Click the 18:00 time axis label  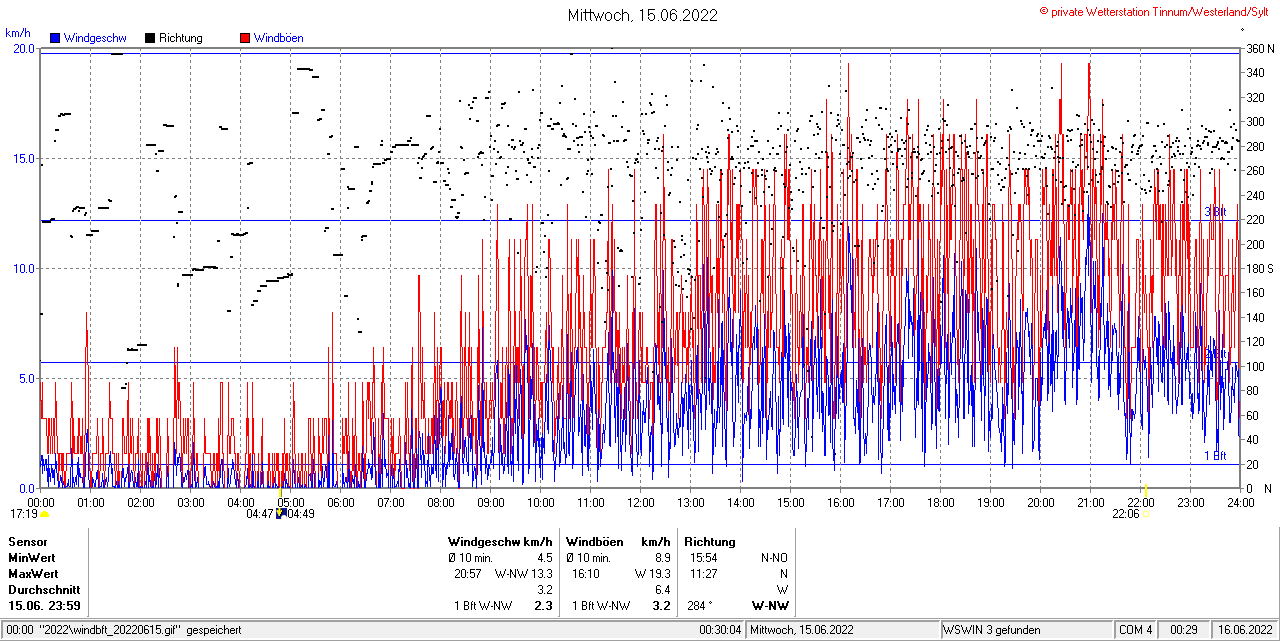point(941,502)
